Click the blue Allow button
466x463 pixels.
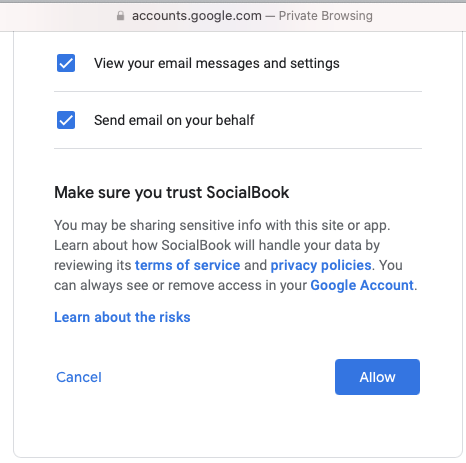tap(377, 377)
